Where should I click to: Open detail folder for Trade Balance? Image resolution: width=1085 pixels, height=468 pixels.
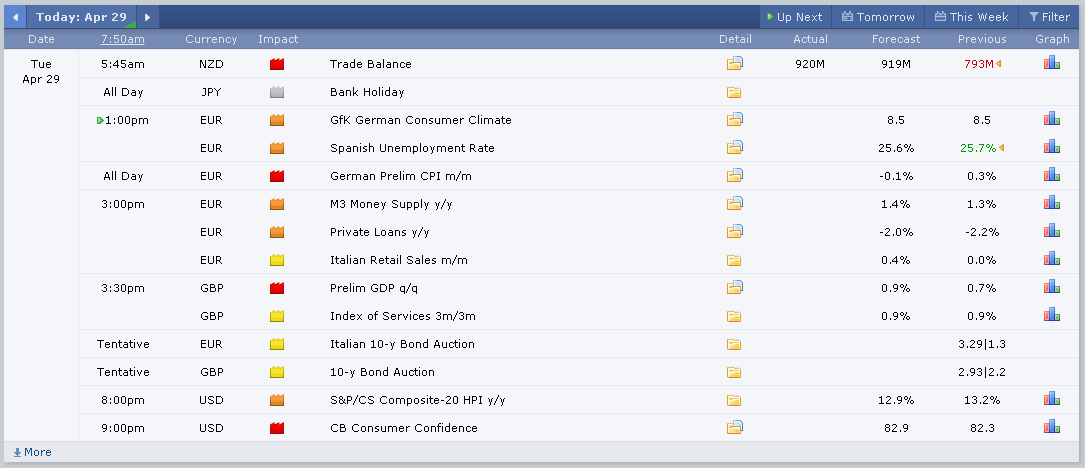(735, 64)
